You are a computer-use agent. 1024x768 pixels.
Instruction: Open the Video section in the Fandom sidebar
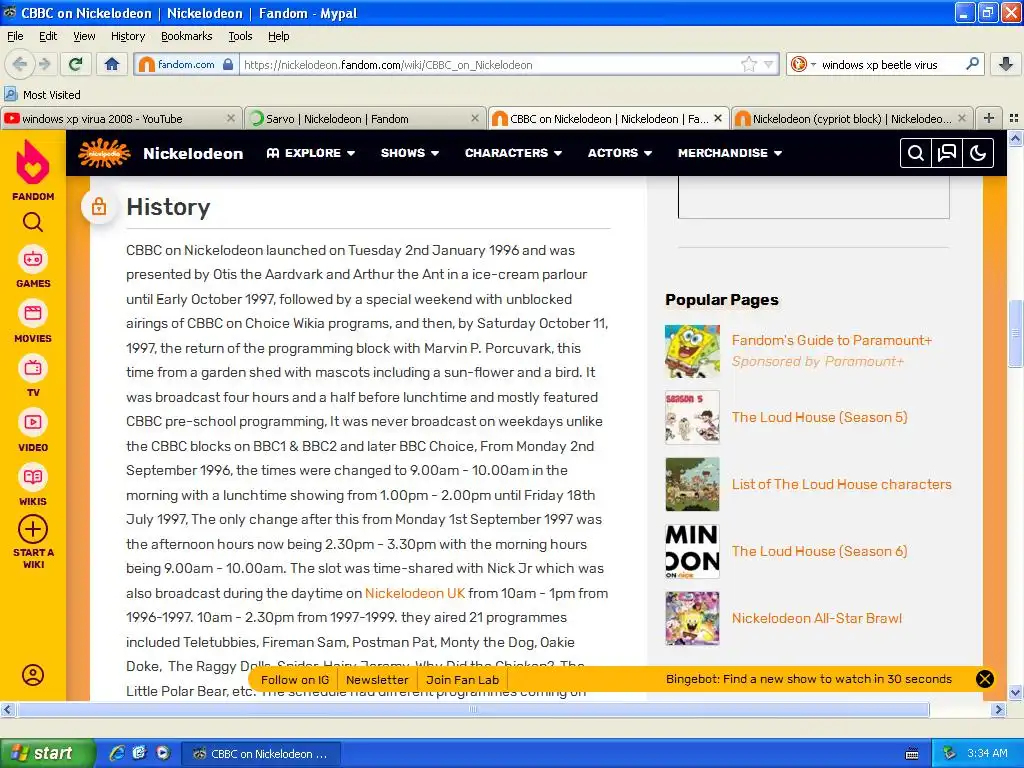point(33,430)
